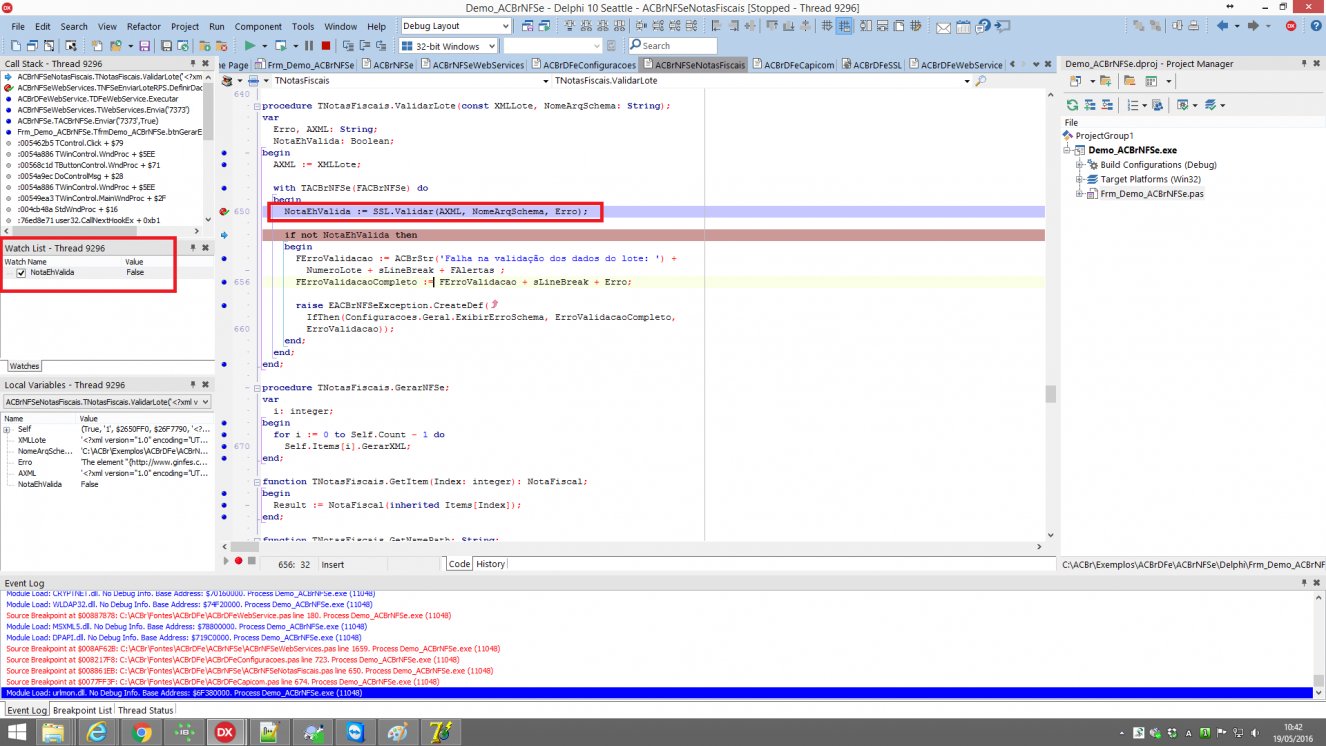Toggle the breakpoint on line 650
The width and height of the screenshot is (1326, 746).
coord(224,212)
